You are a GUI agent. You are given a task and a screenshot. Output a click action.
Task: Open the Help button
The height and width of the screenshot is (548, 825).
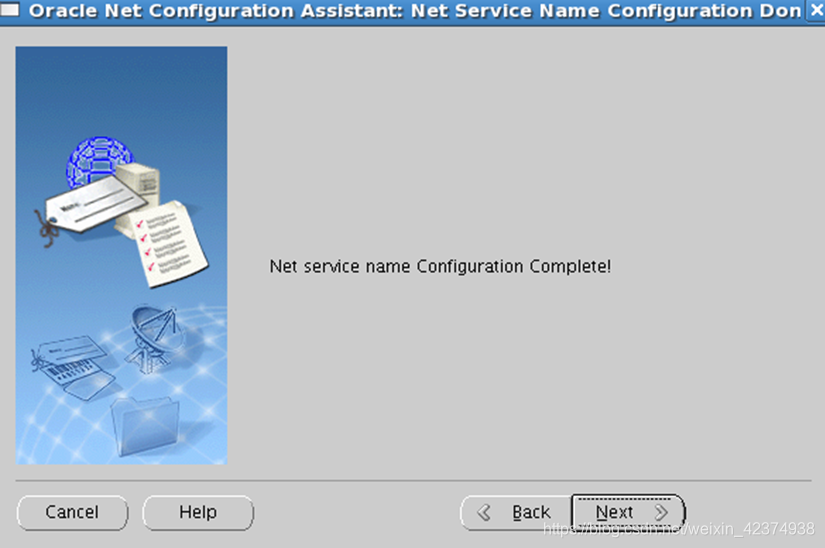pyautogui.click(x=198, y=512)
